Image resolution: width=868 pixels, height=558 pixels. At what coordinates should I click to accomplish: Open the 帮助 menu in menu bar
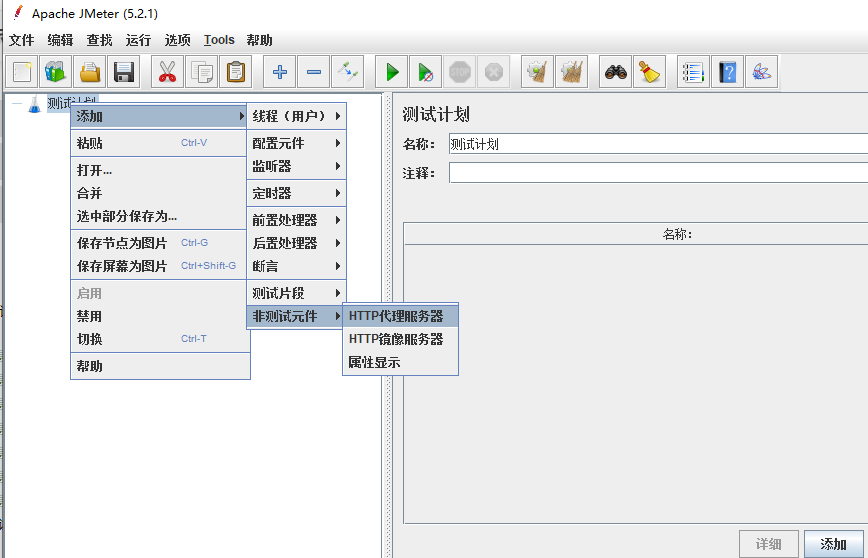pos(260,40)
